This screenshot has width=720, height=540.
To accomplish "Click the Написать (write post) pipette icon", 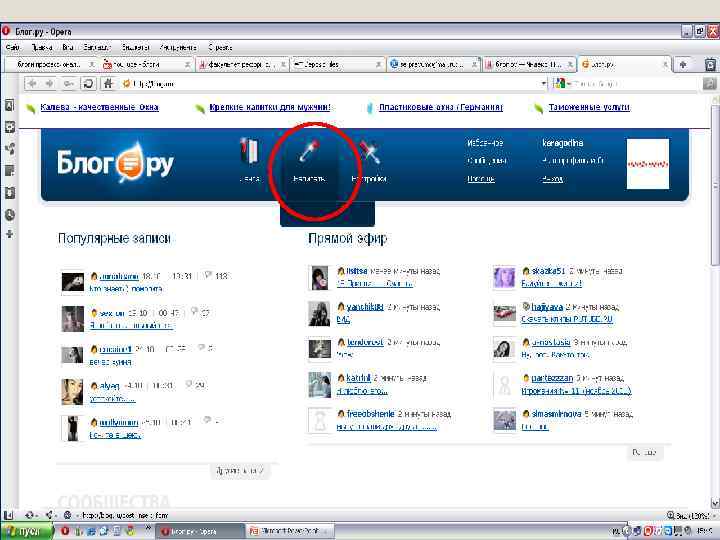I will pos(309,150).
